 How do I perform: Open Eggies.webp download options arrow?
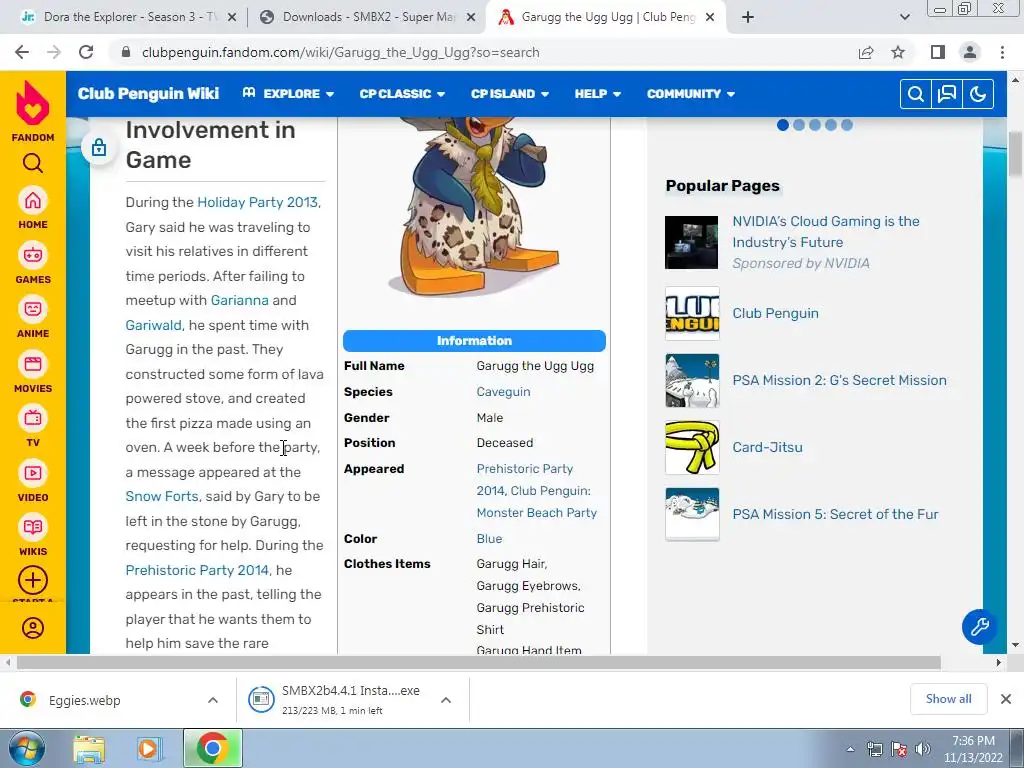[213, 700]
